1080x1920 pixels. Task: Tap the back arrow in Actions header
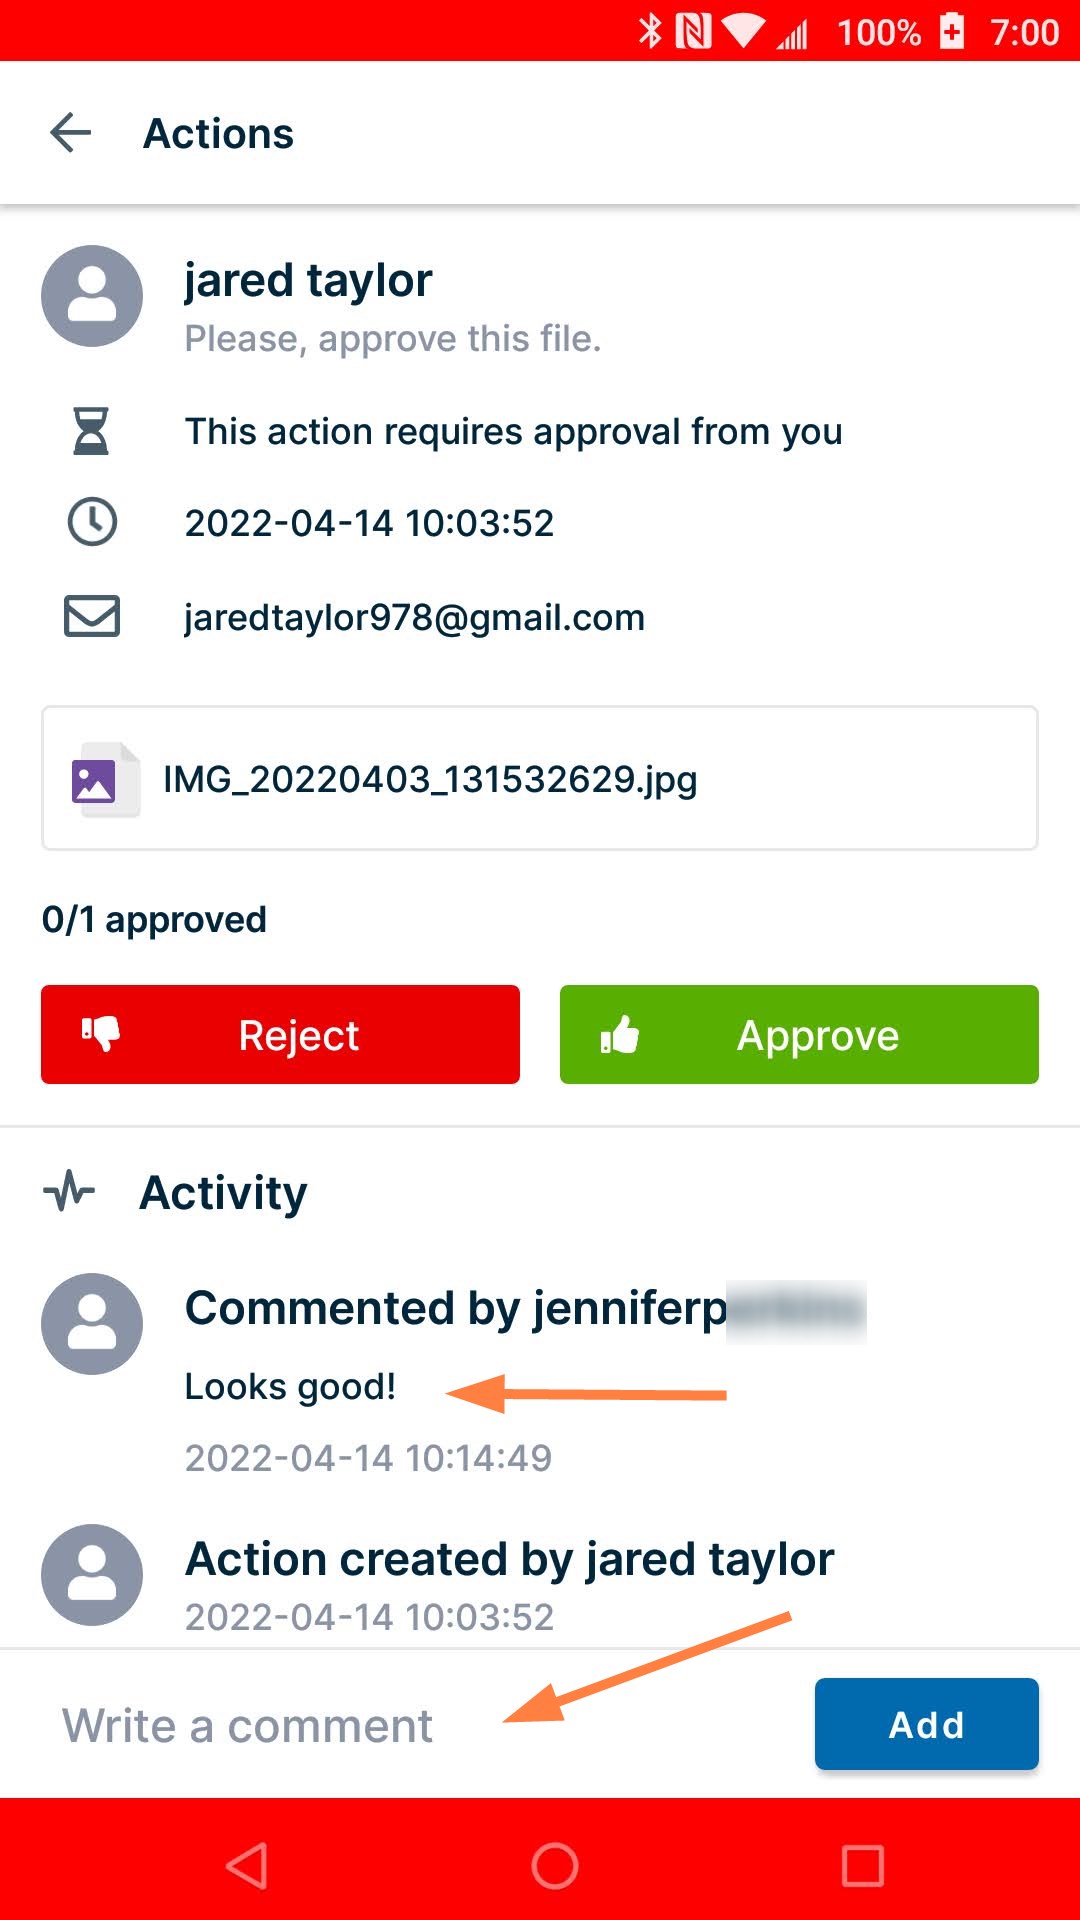point(71,133)
